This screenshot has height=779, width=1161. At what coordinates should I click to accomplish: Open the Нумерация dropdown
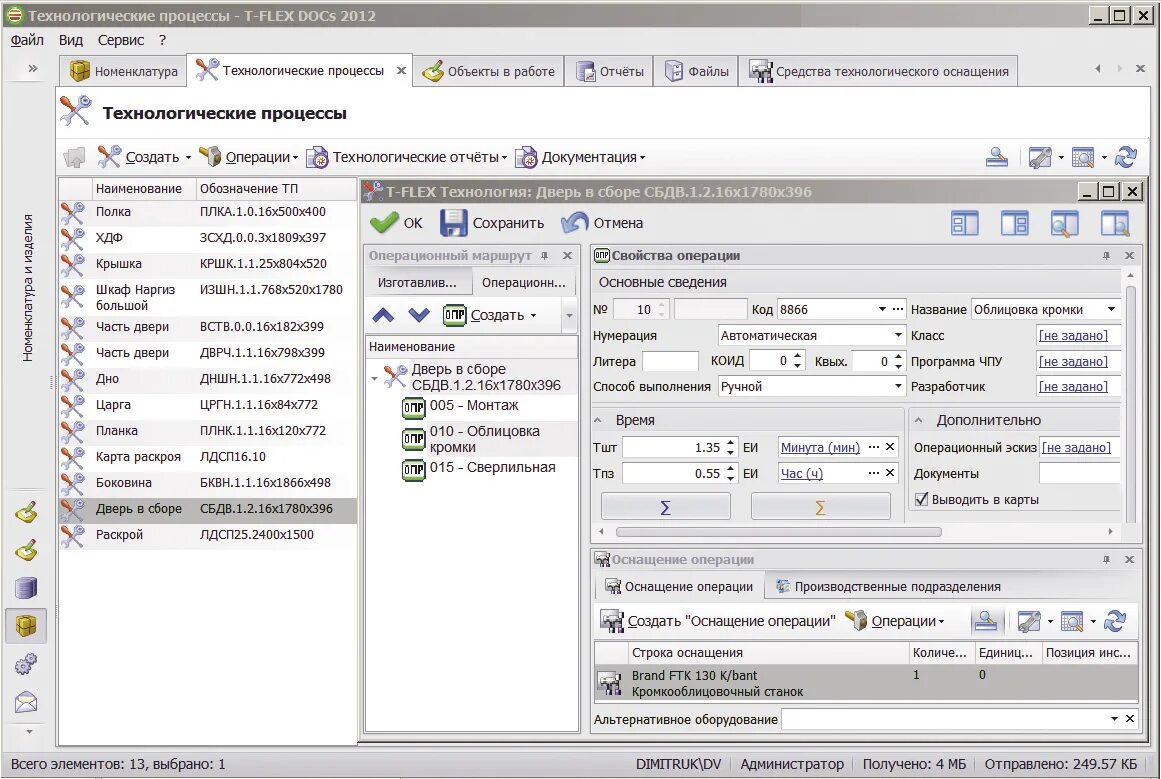pos(897,335)
